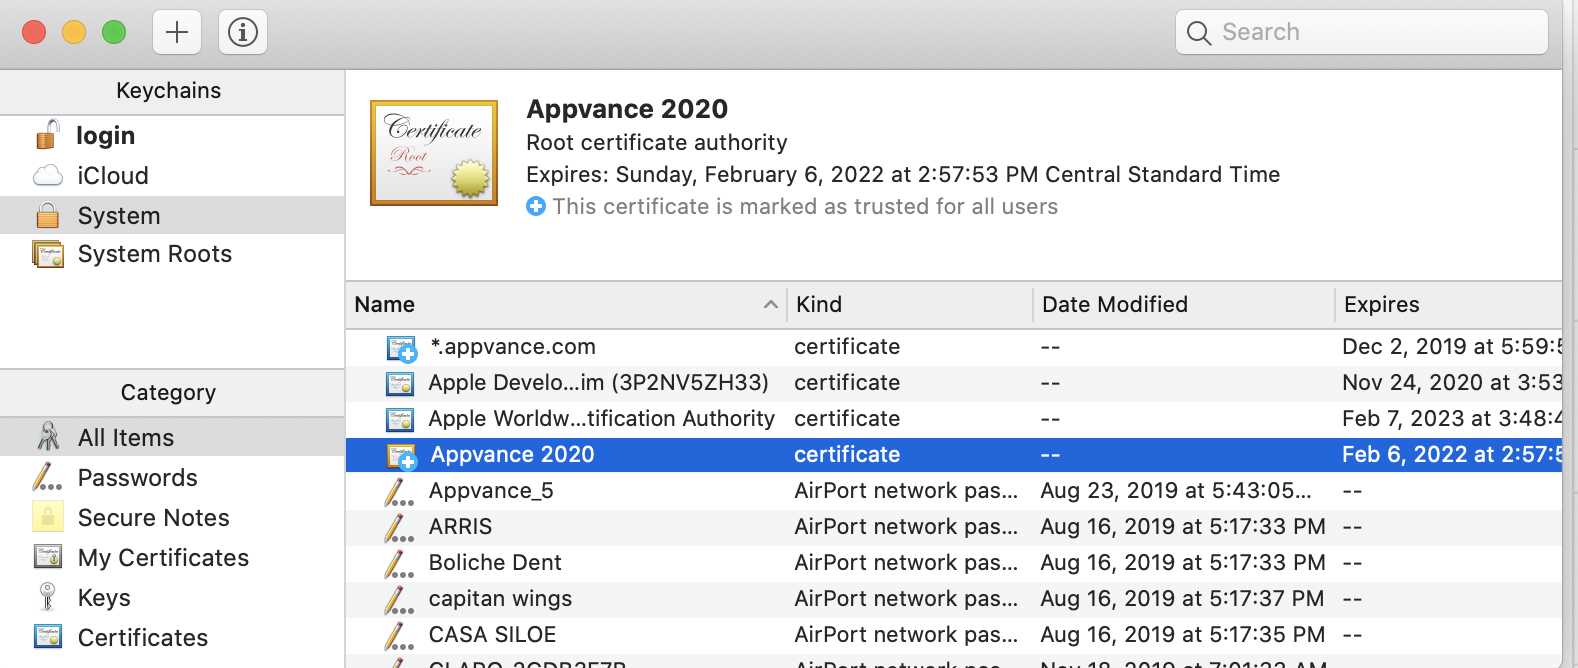Click the lock icon beside System keychain
This screenshot has width=1578, height=668.
47,215
